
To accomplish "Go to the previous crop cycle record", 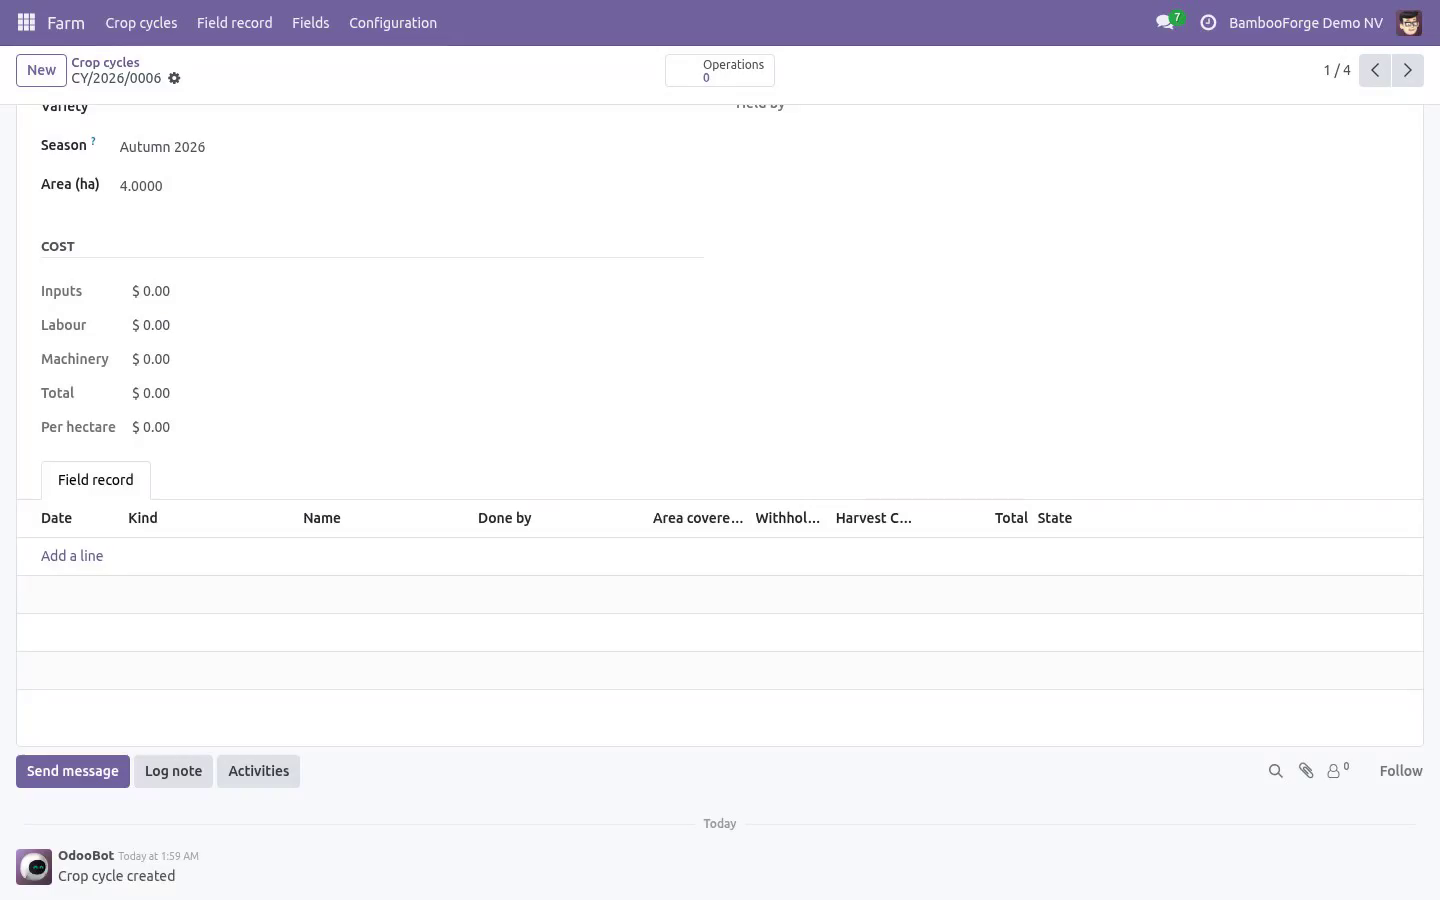I will click(1375, 70).
